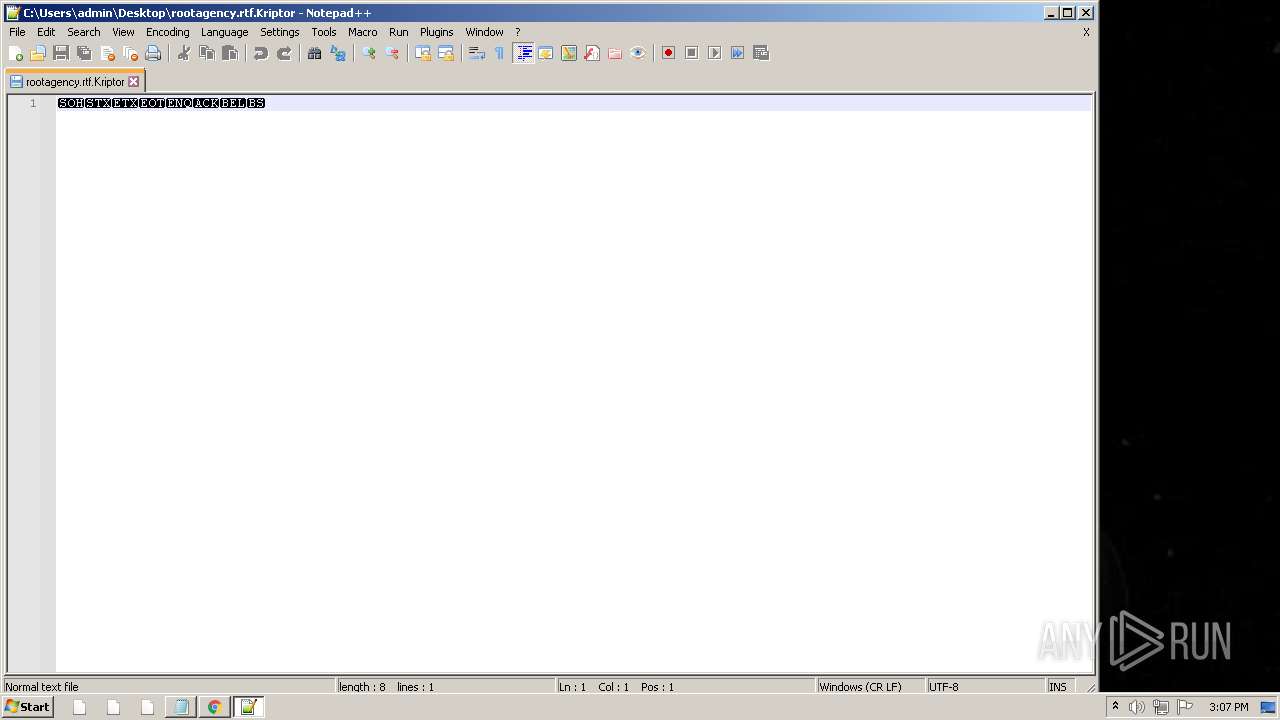Click 'length : 8' status bar field
Screen dimensions: 1280x720
(362, 687)
